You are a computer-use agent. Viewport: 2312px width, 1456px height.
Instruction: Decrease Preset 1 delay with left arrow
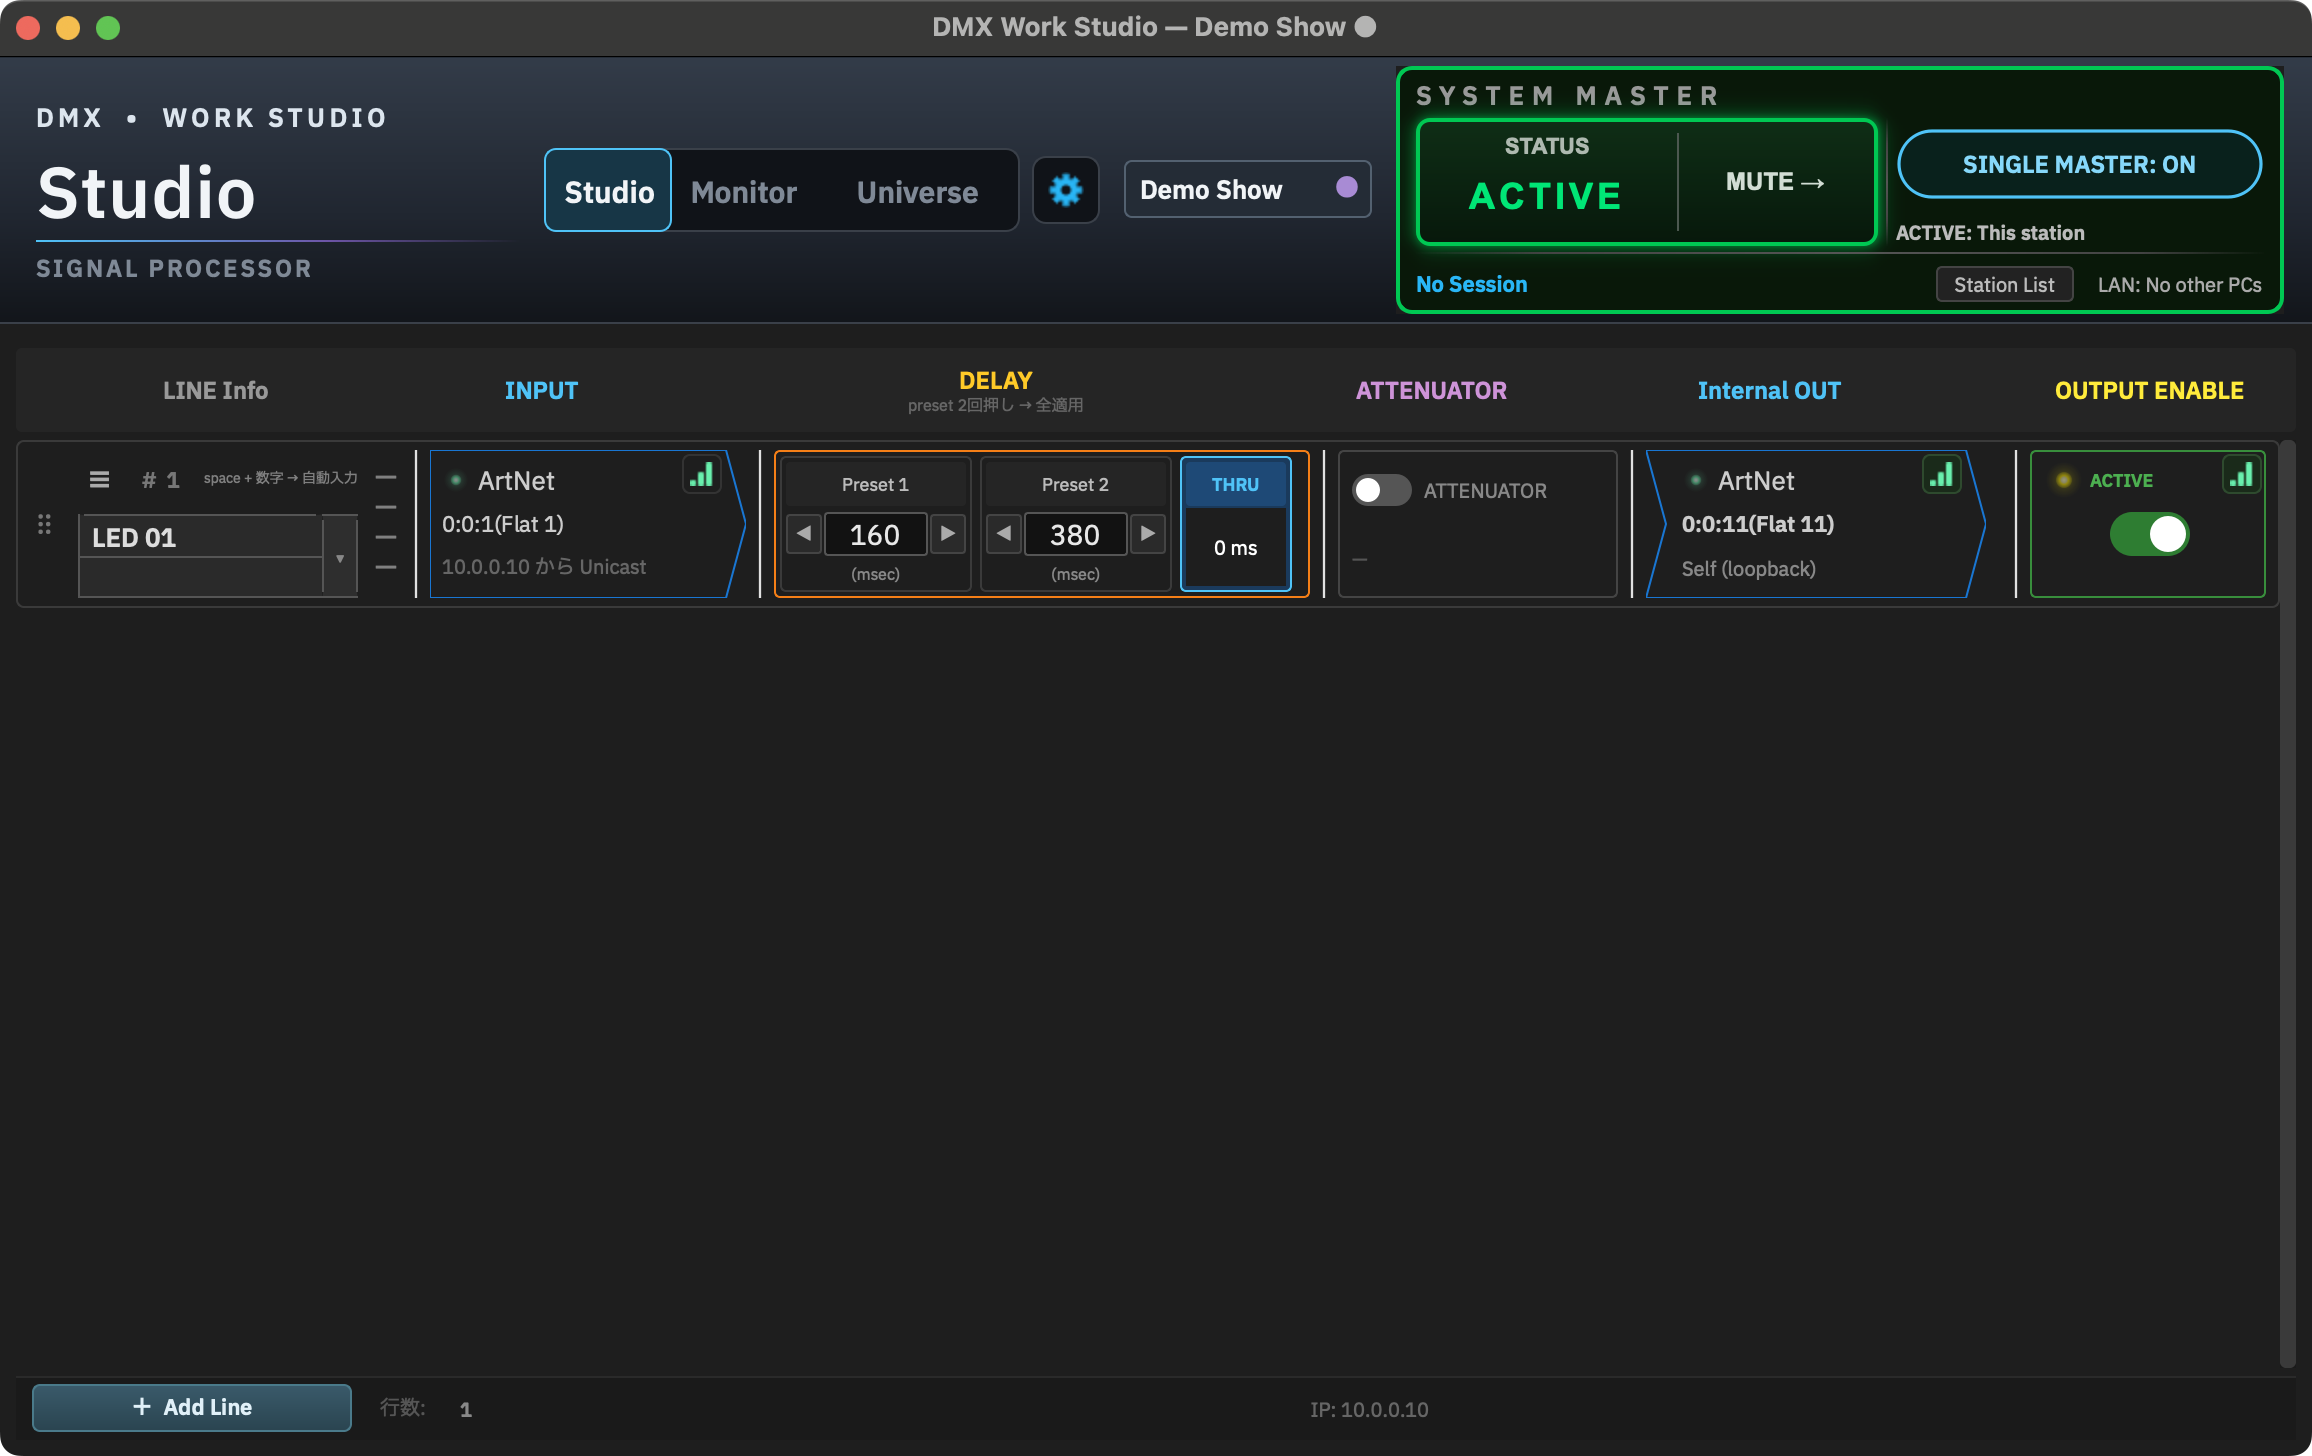[804, 533]
